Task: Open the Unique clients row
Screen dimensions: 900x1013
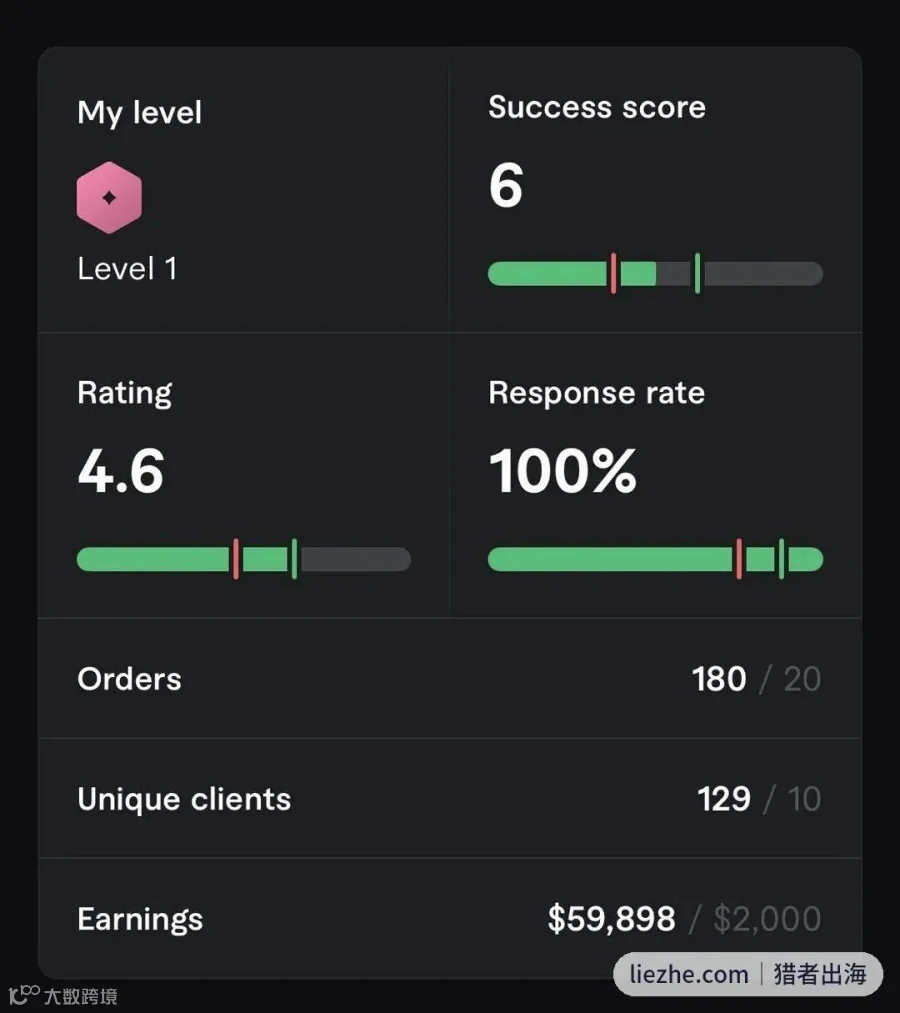Action: coord(450,799)
